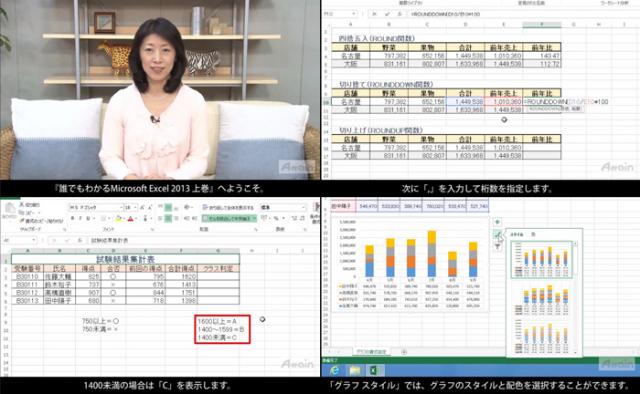Click the large Paste button

[x=9, y=211]
